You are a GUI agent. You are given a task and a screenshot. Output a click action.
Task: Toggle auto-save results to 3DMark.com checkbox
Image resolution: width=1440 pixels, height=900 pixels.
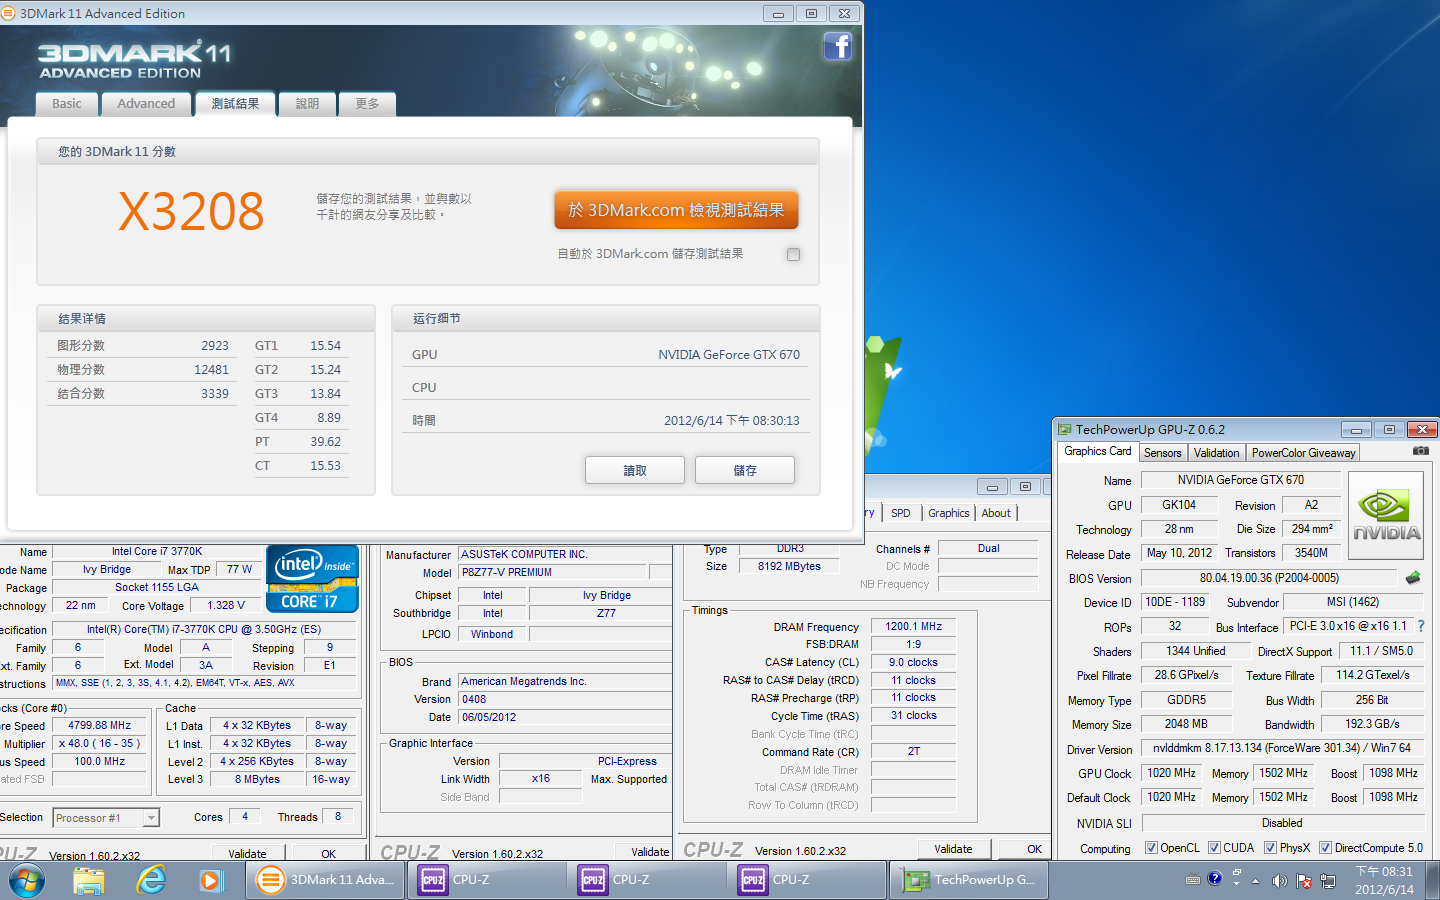[793, 254]
